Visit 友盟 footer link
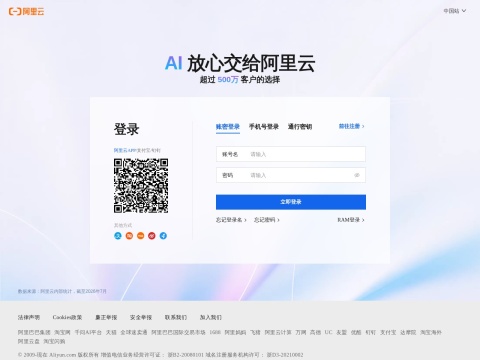This screenshot has height=360, width=480. [x=342, y=332]
